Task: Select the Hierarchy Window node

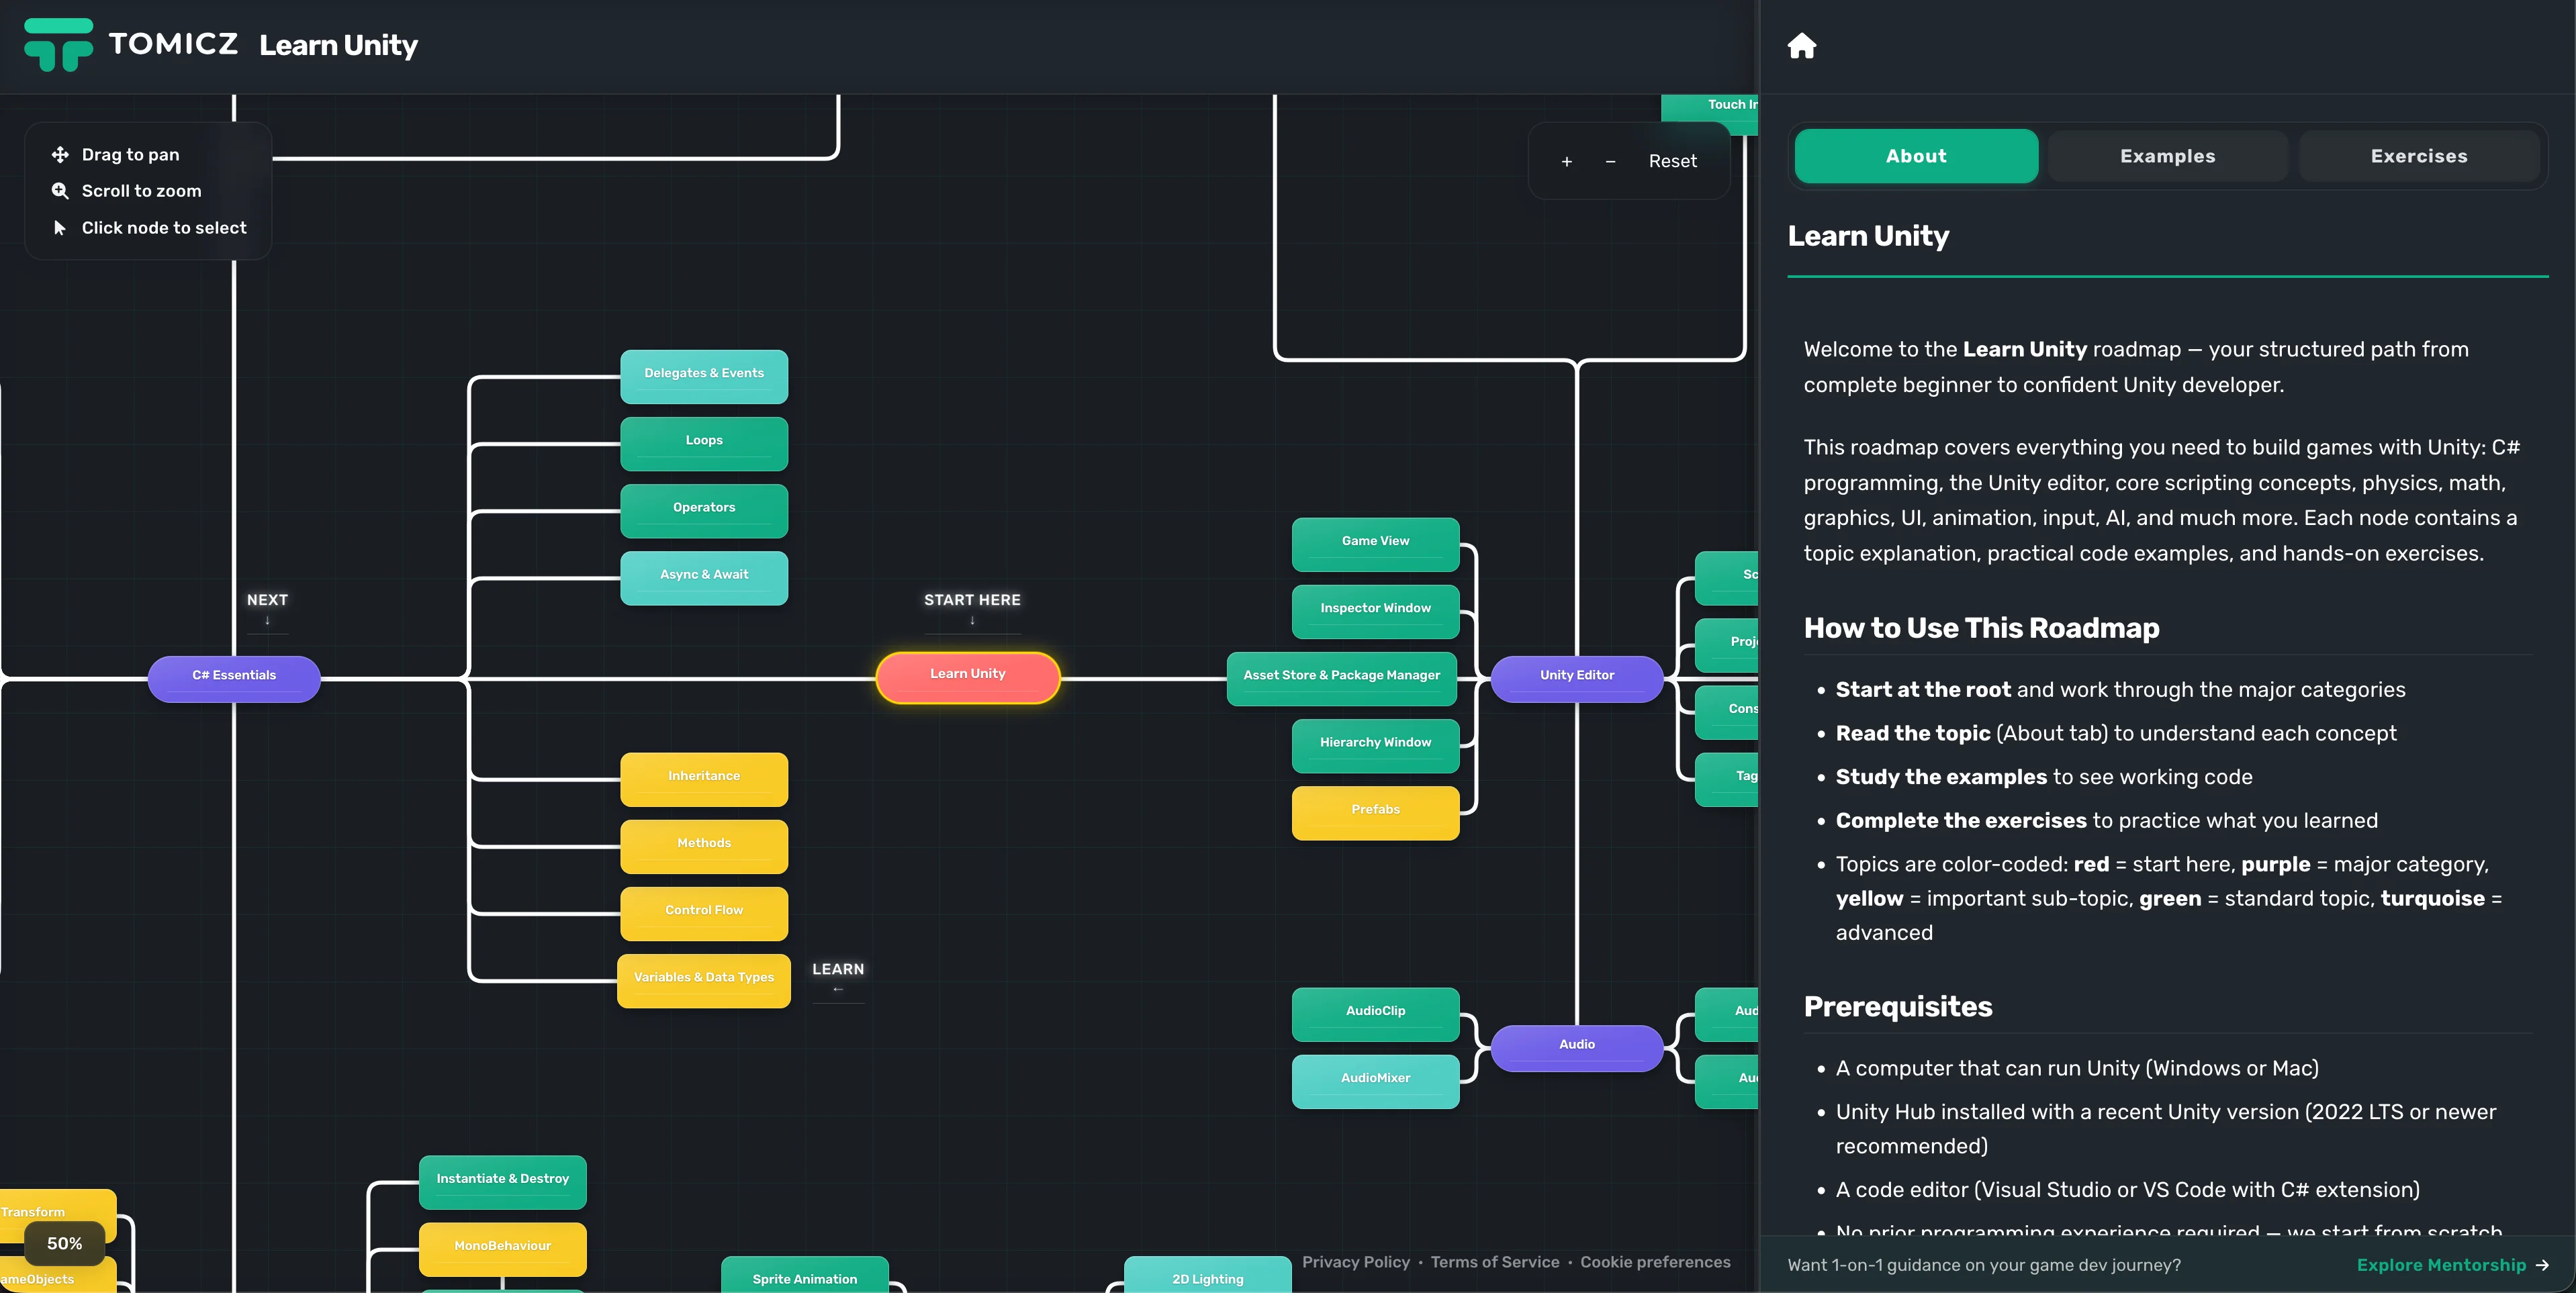Action: (x=1375, y=745)
